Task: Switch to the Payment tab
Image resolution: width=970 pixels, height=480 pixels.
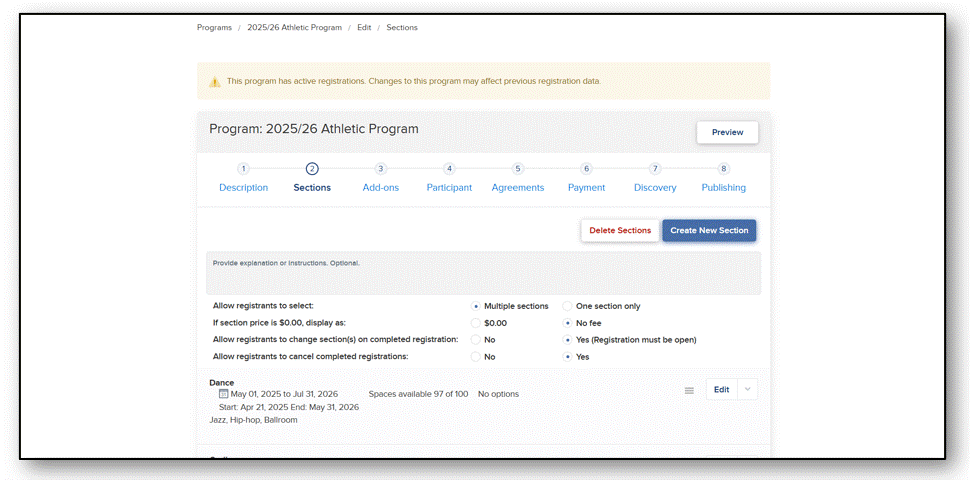Action: coord(586,187)
